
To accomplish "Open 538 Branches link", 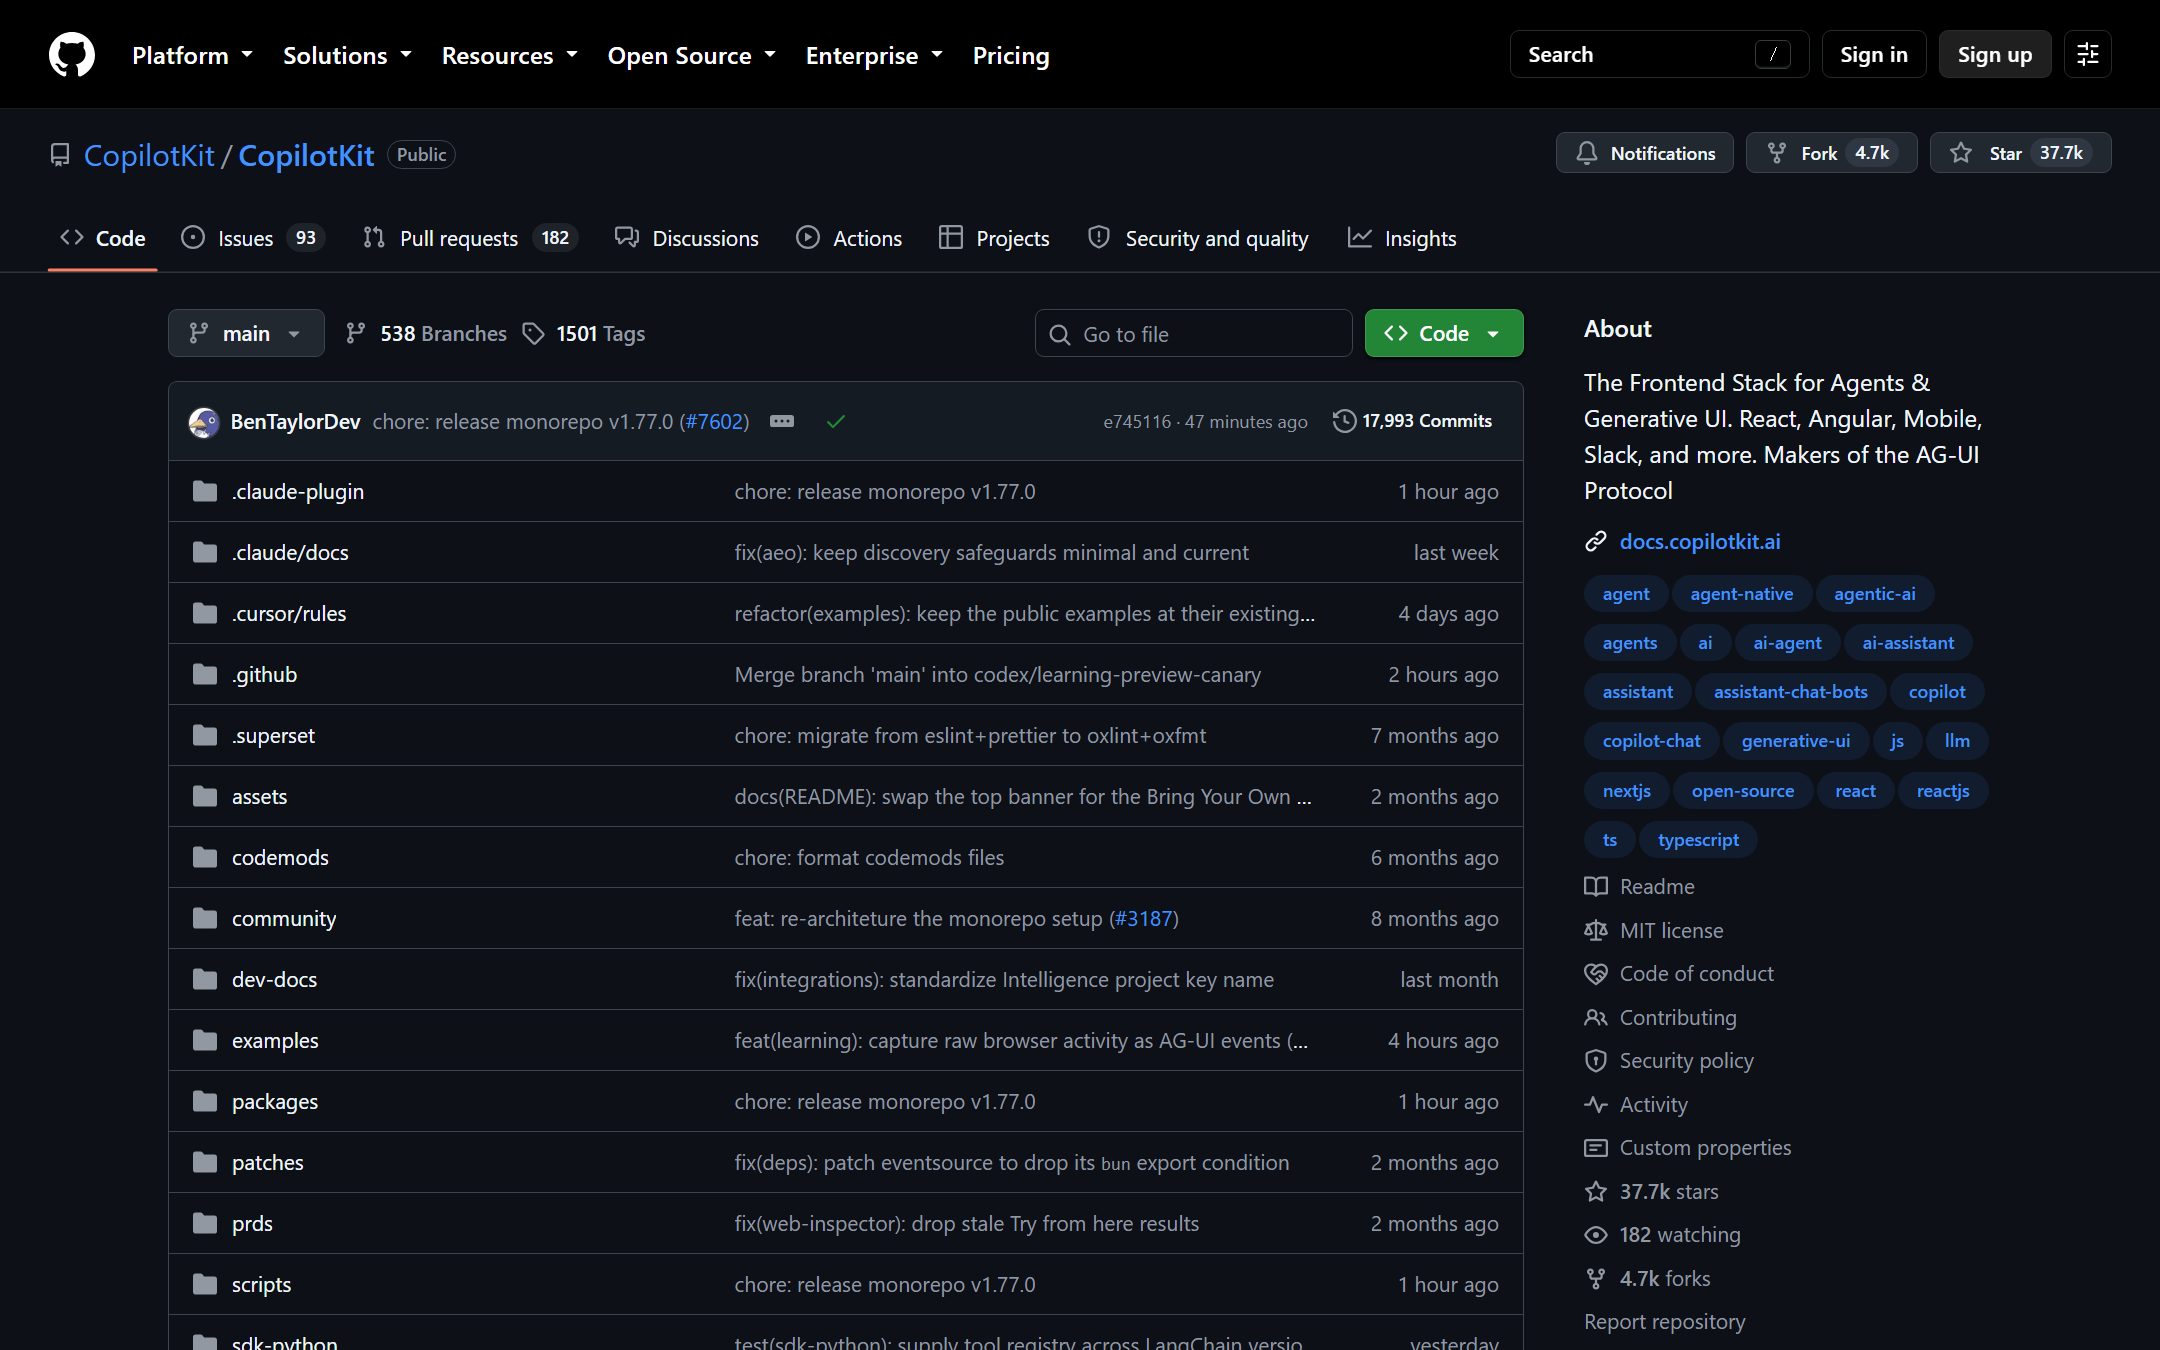I will [426, 334].
